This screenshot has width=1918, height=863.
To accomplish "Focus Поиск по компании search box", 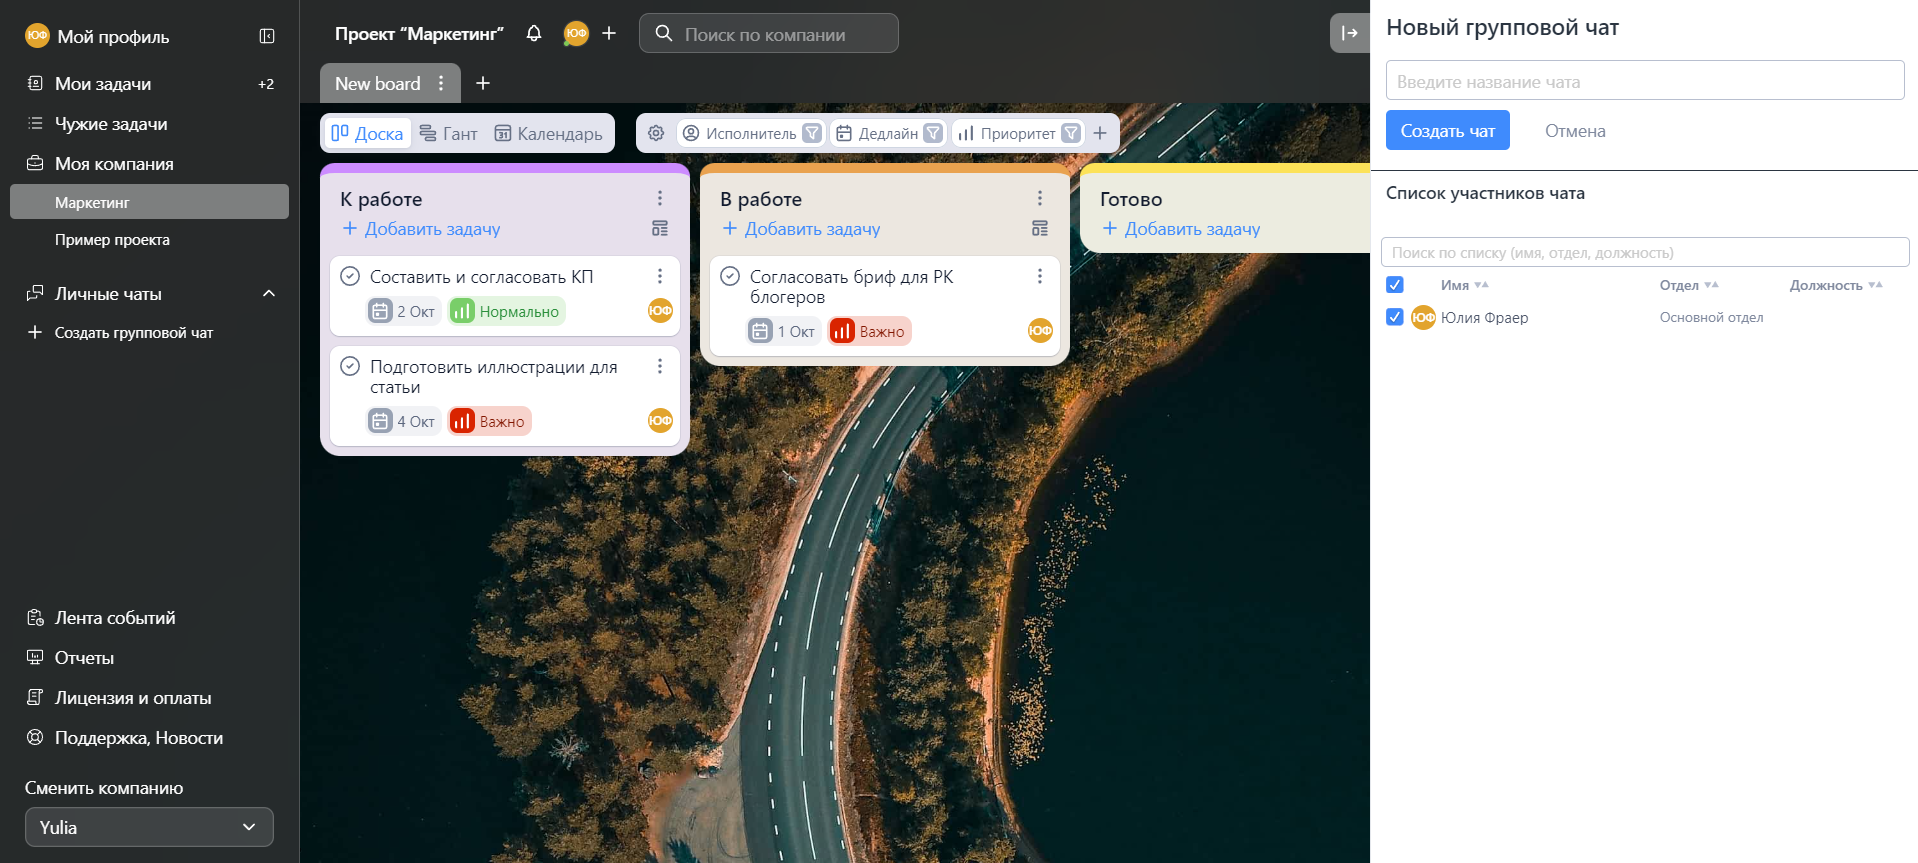I will click(x=769, y=33).
